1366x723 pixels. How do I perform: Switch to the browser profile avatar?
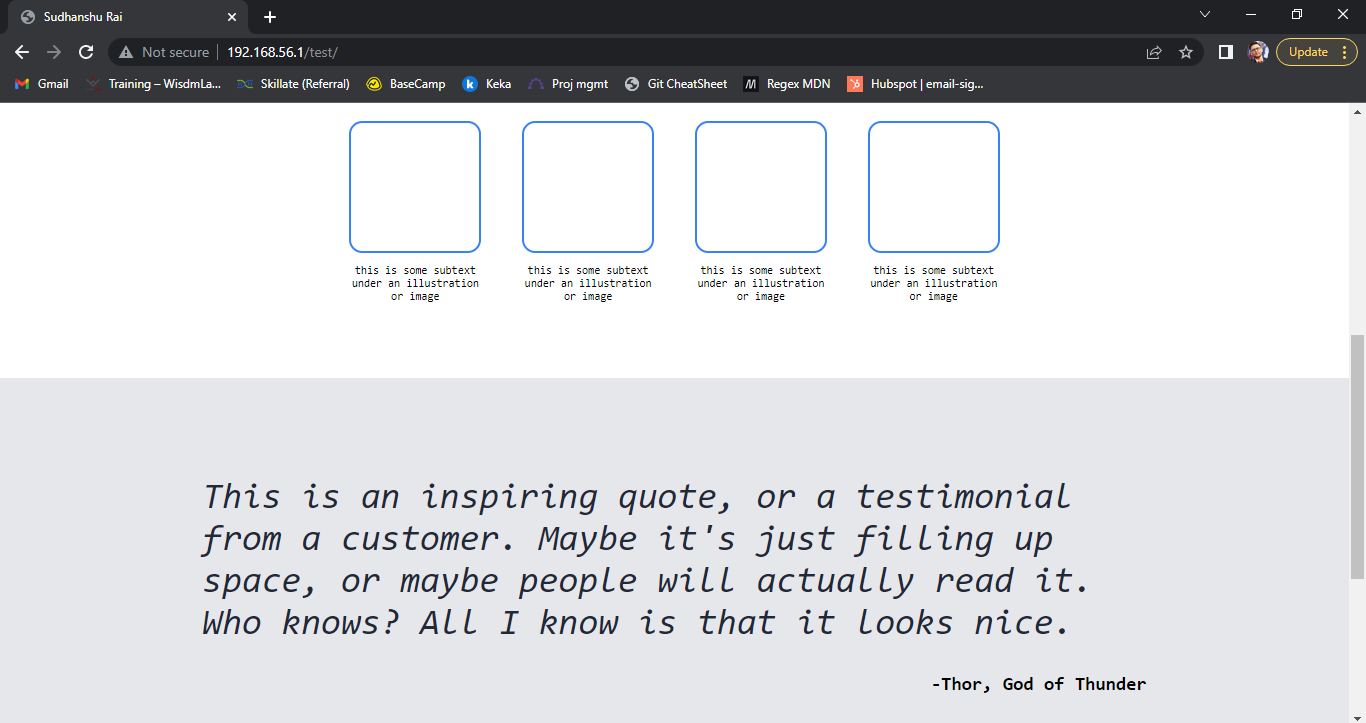click(1258, 51)
